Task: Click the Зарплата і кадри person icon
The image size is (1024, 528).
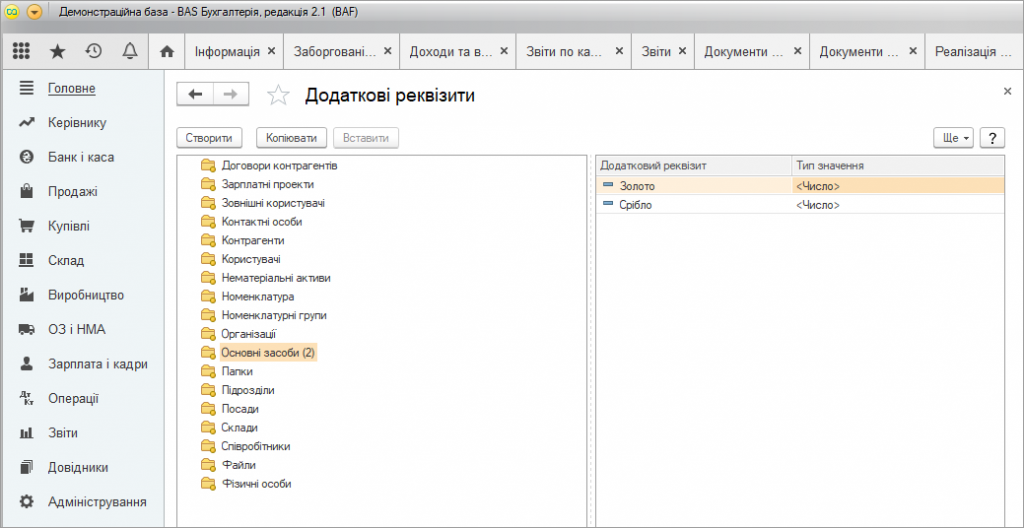Action: tap(26, 364)
